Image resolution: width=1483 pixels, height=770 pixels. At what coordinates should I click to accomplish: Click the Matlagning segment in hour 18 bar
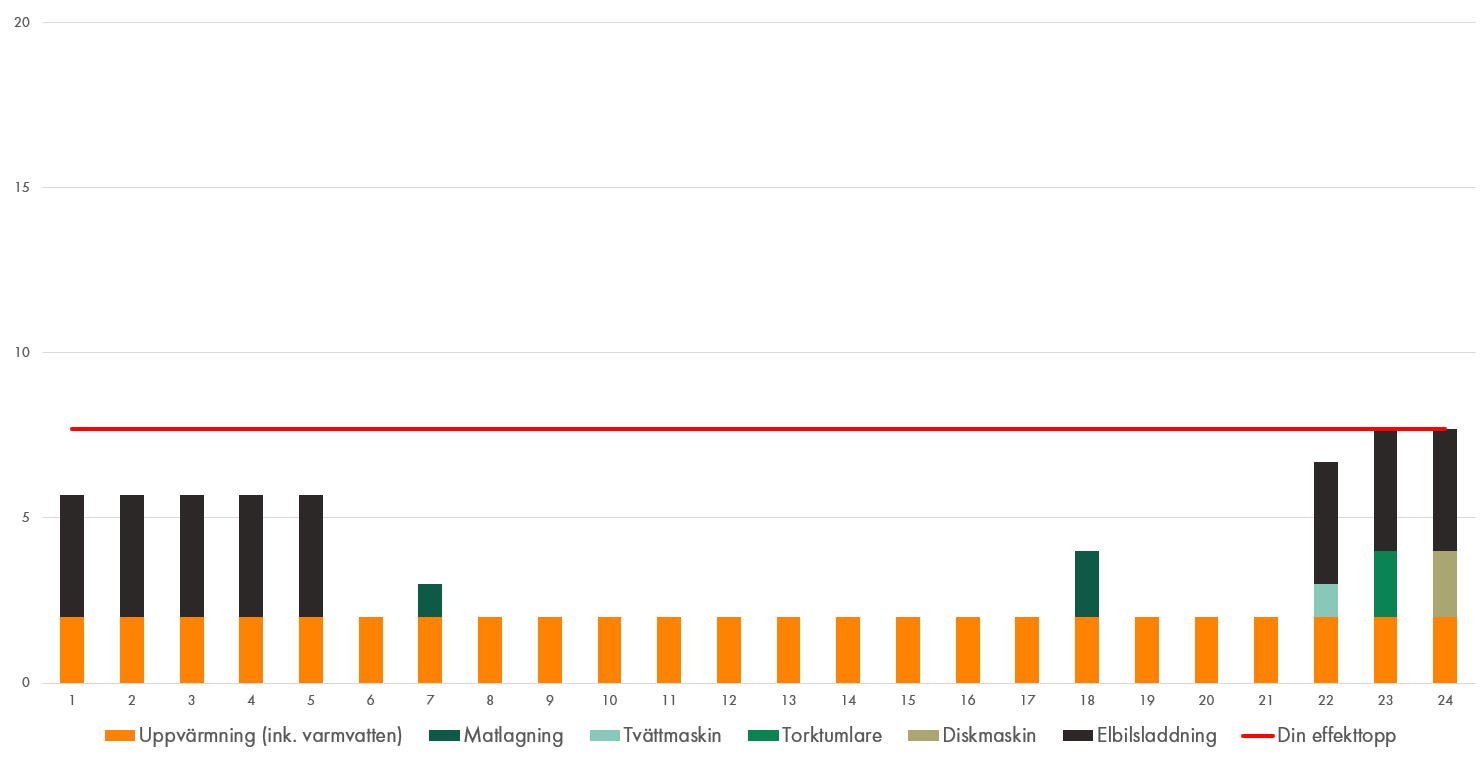pos(1087,584)
